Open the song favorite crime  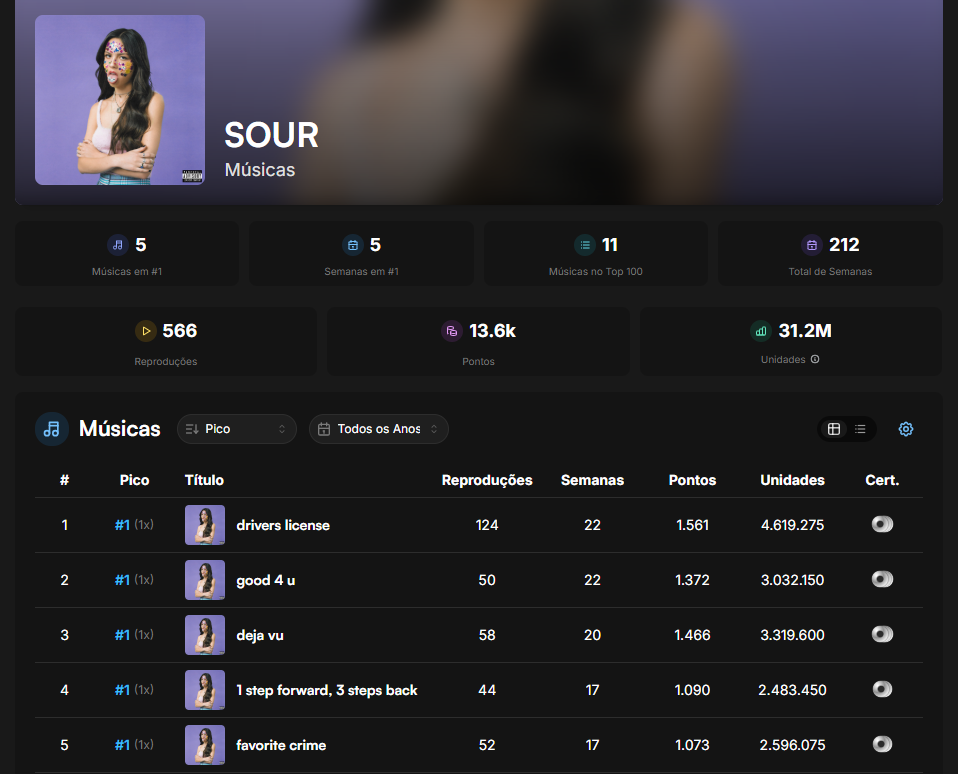[x=281, y=745]
